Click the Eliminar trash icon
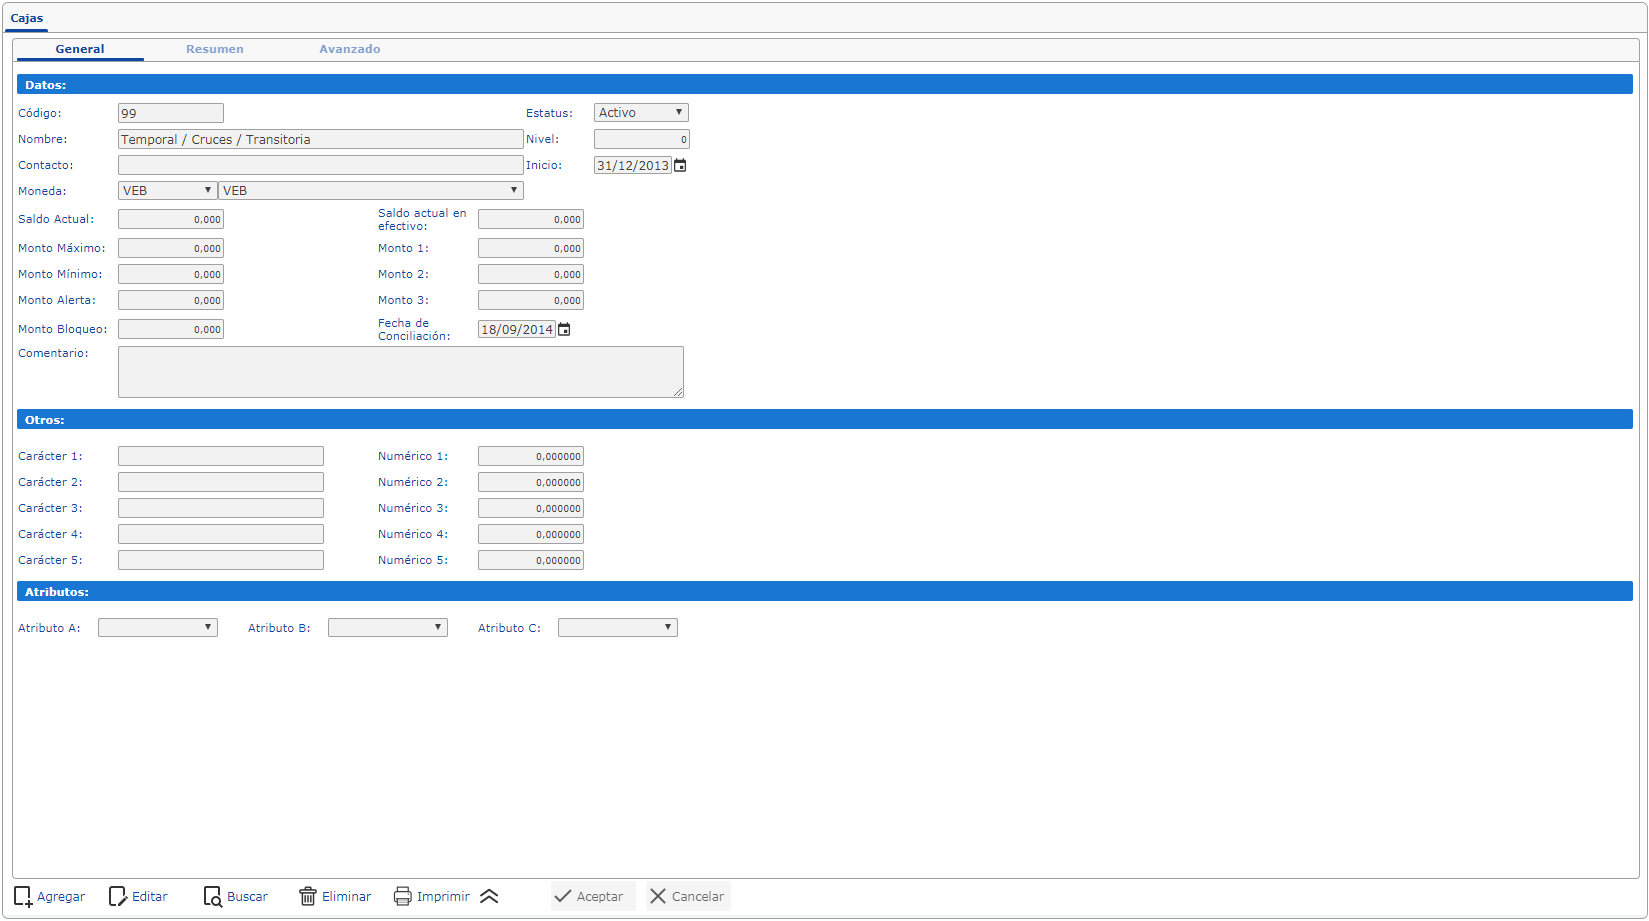This screenshot has height=921, width=1649. pyautogui.click(x=308, y=897)
